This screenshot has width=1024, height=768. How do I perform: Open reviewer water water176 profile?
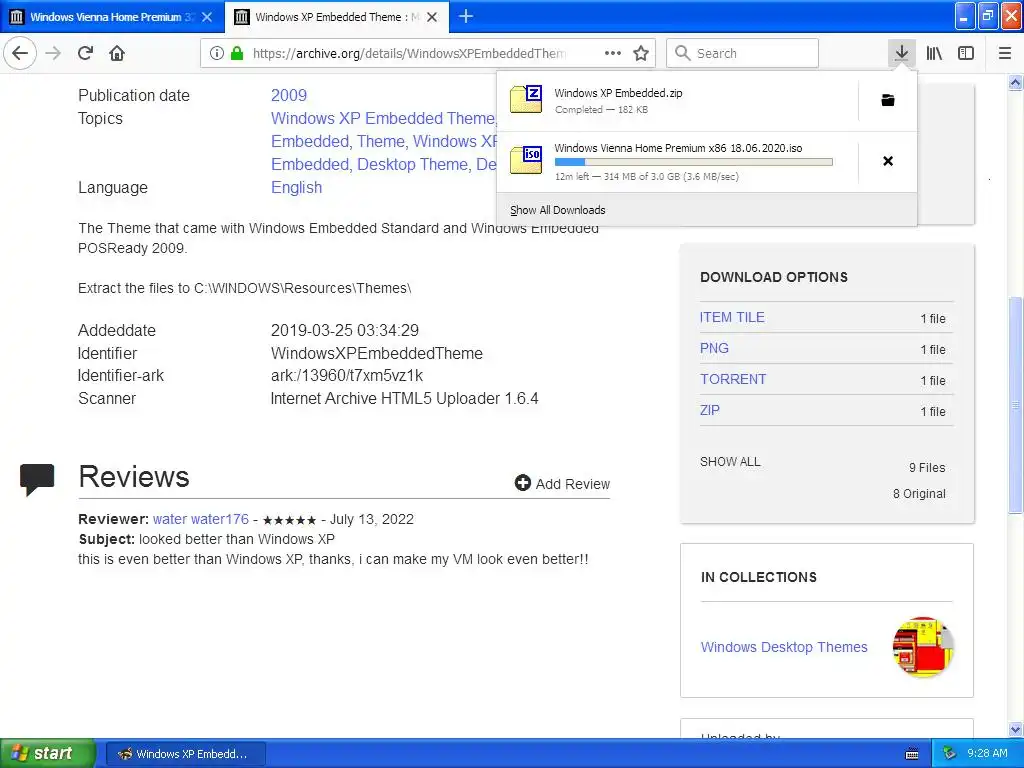[200, 519]
